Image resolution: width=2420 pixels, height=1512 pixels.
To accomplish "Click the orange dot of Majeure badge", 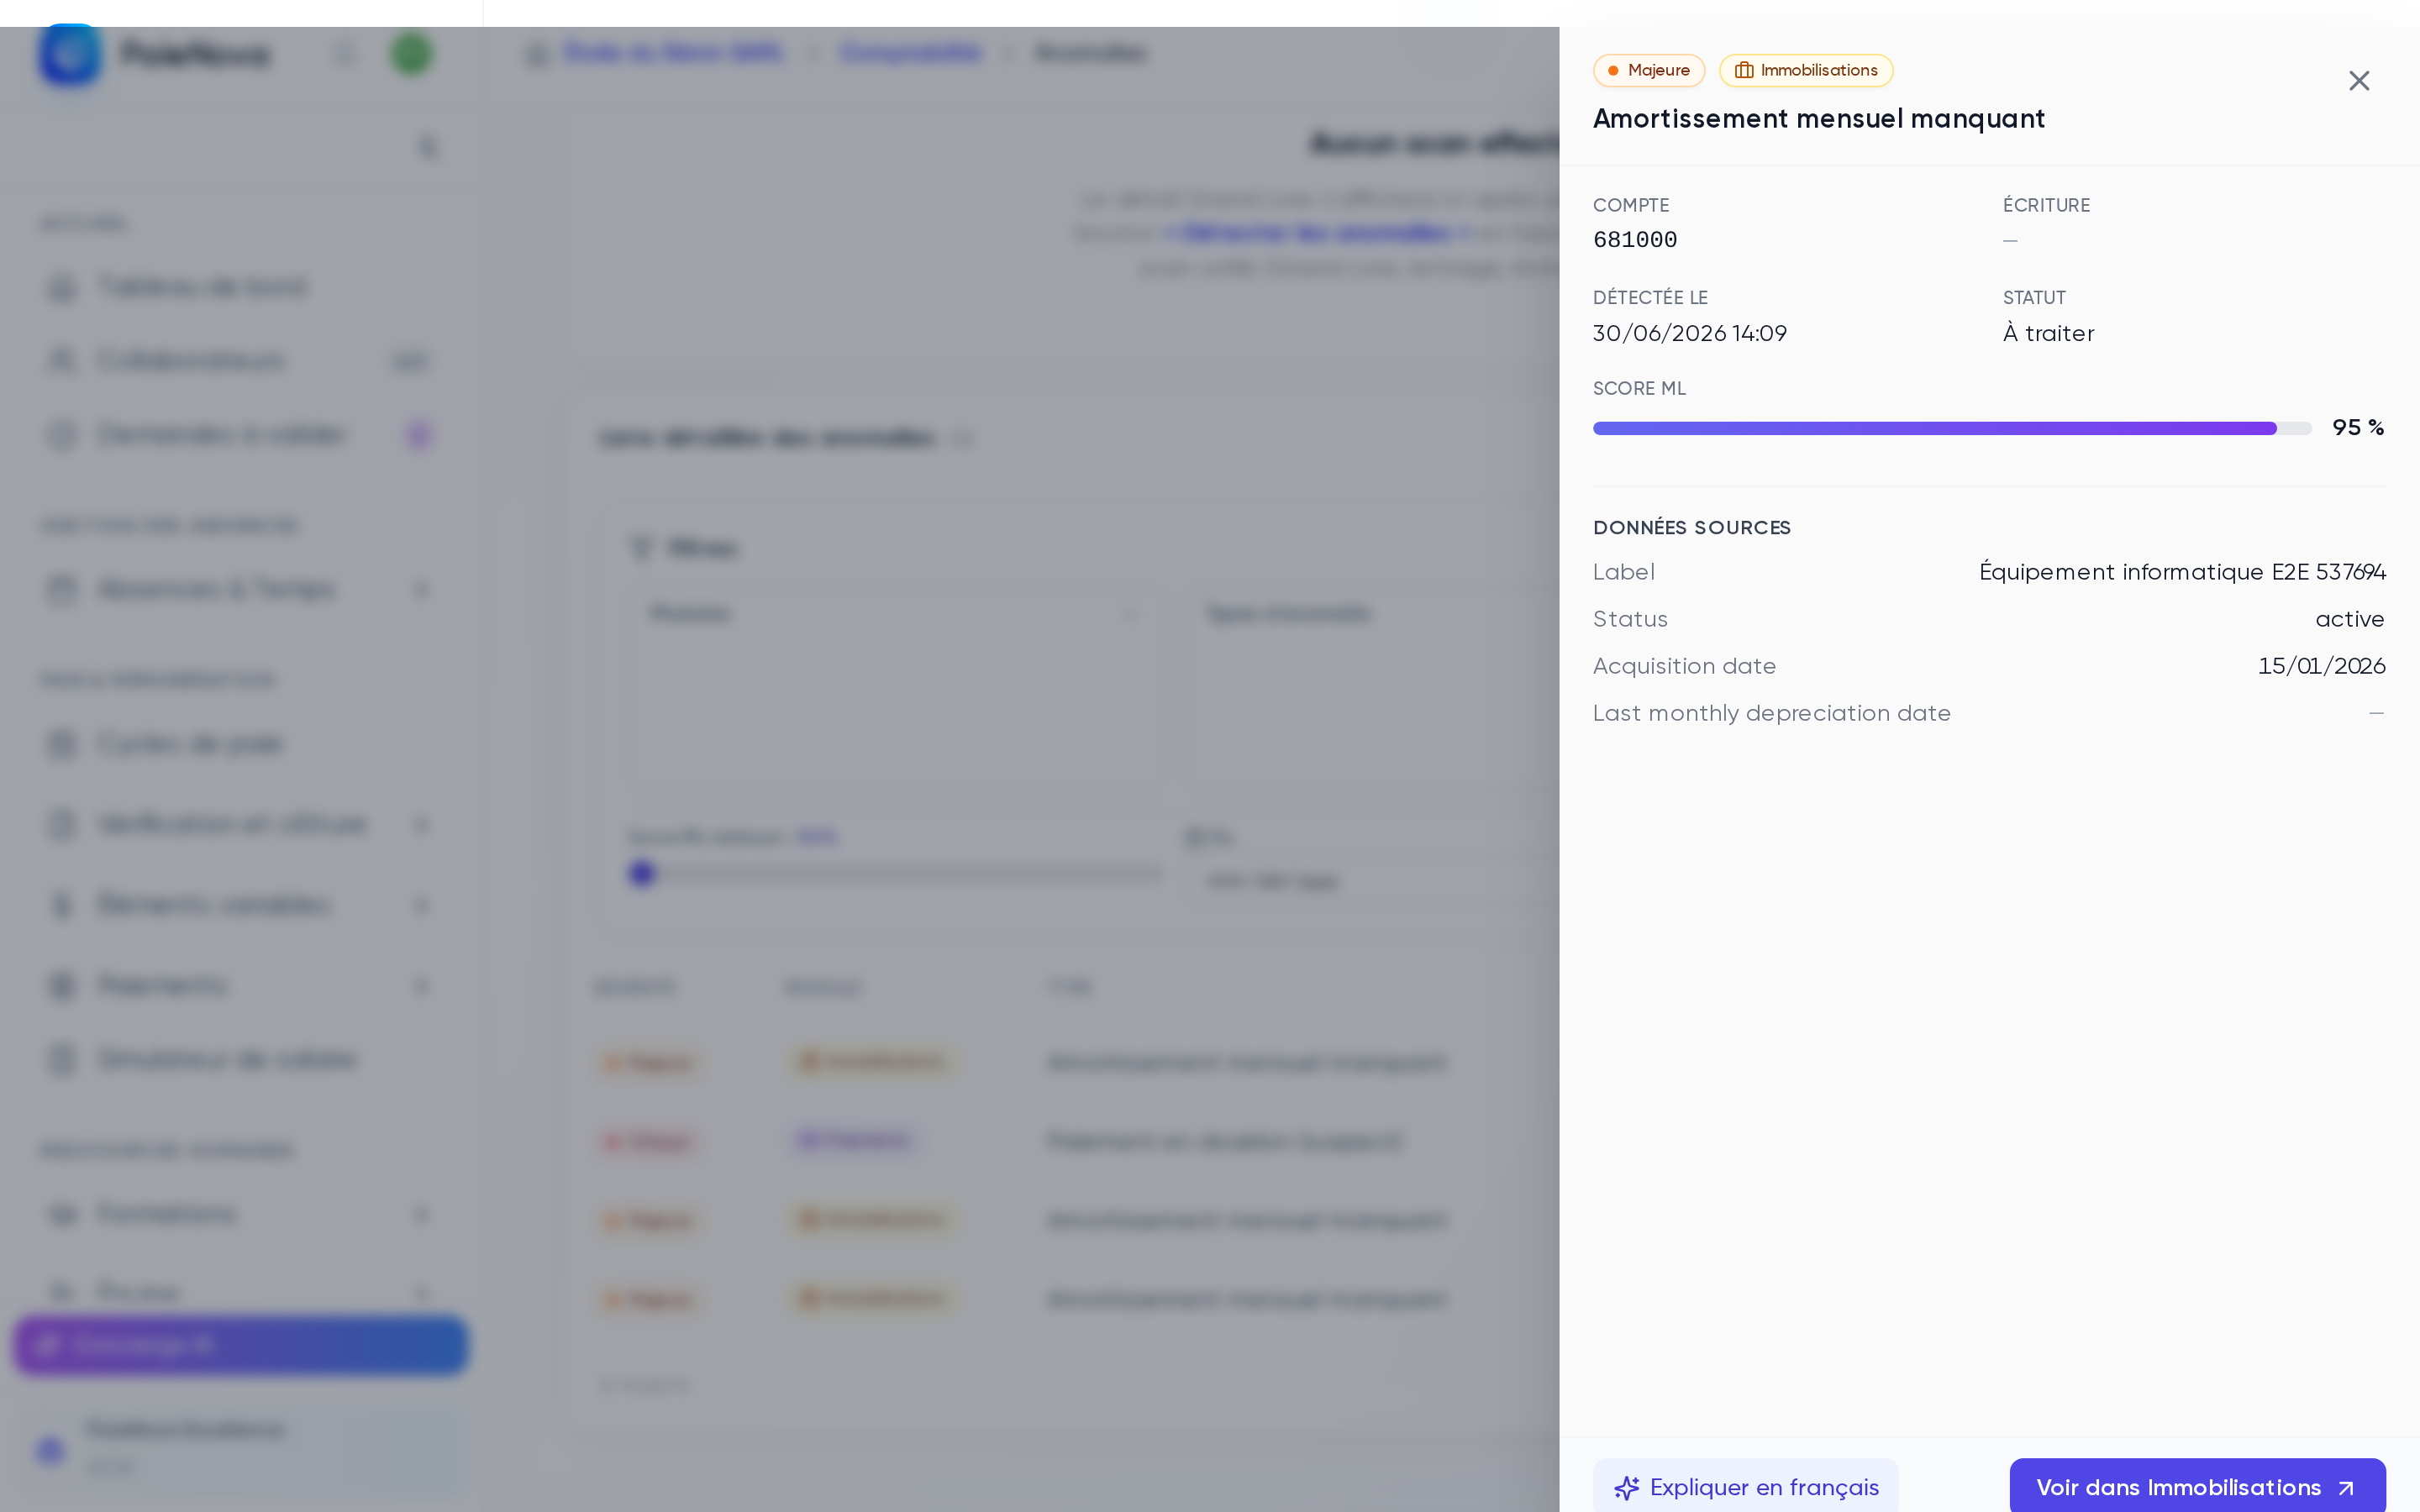I will (1612, 71).
